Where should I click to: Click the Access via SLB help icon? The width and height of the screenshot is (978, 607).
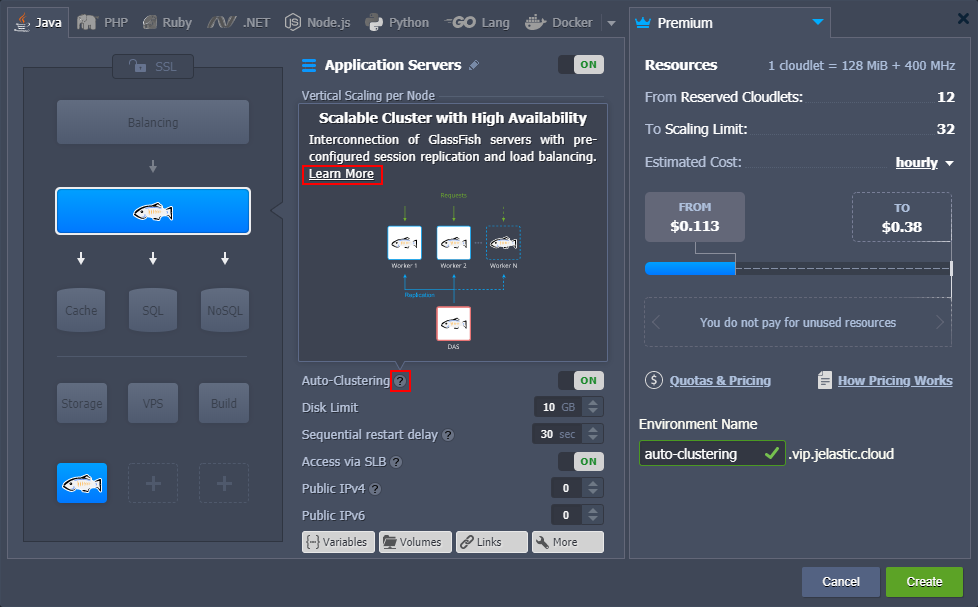(396, 462)
